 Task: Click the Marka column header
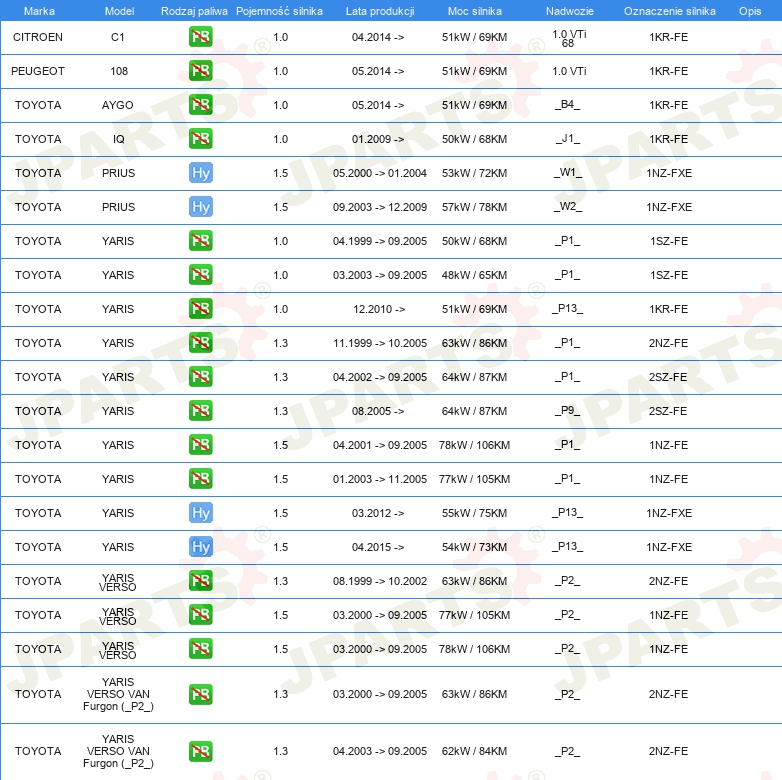pos(39,11)
